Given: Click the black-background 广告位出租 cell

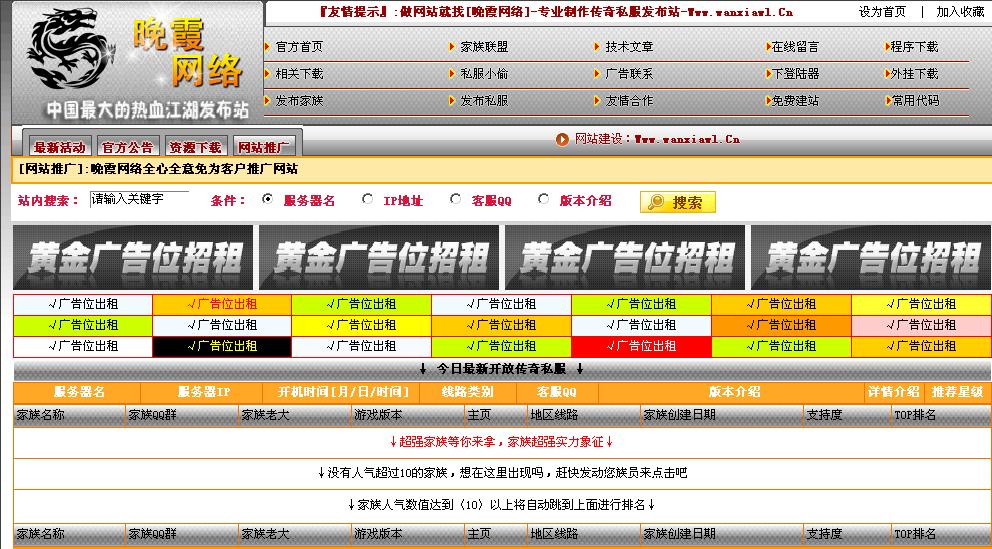Looking at the screenshot, I should 222,346.
